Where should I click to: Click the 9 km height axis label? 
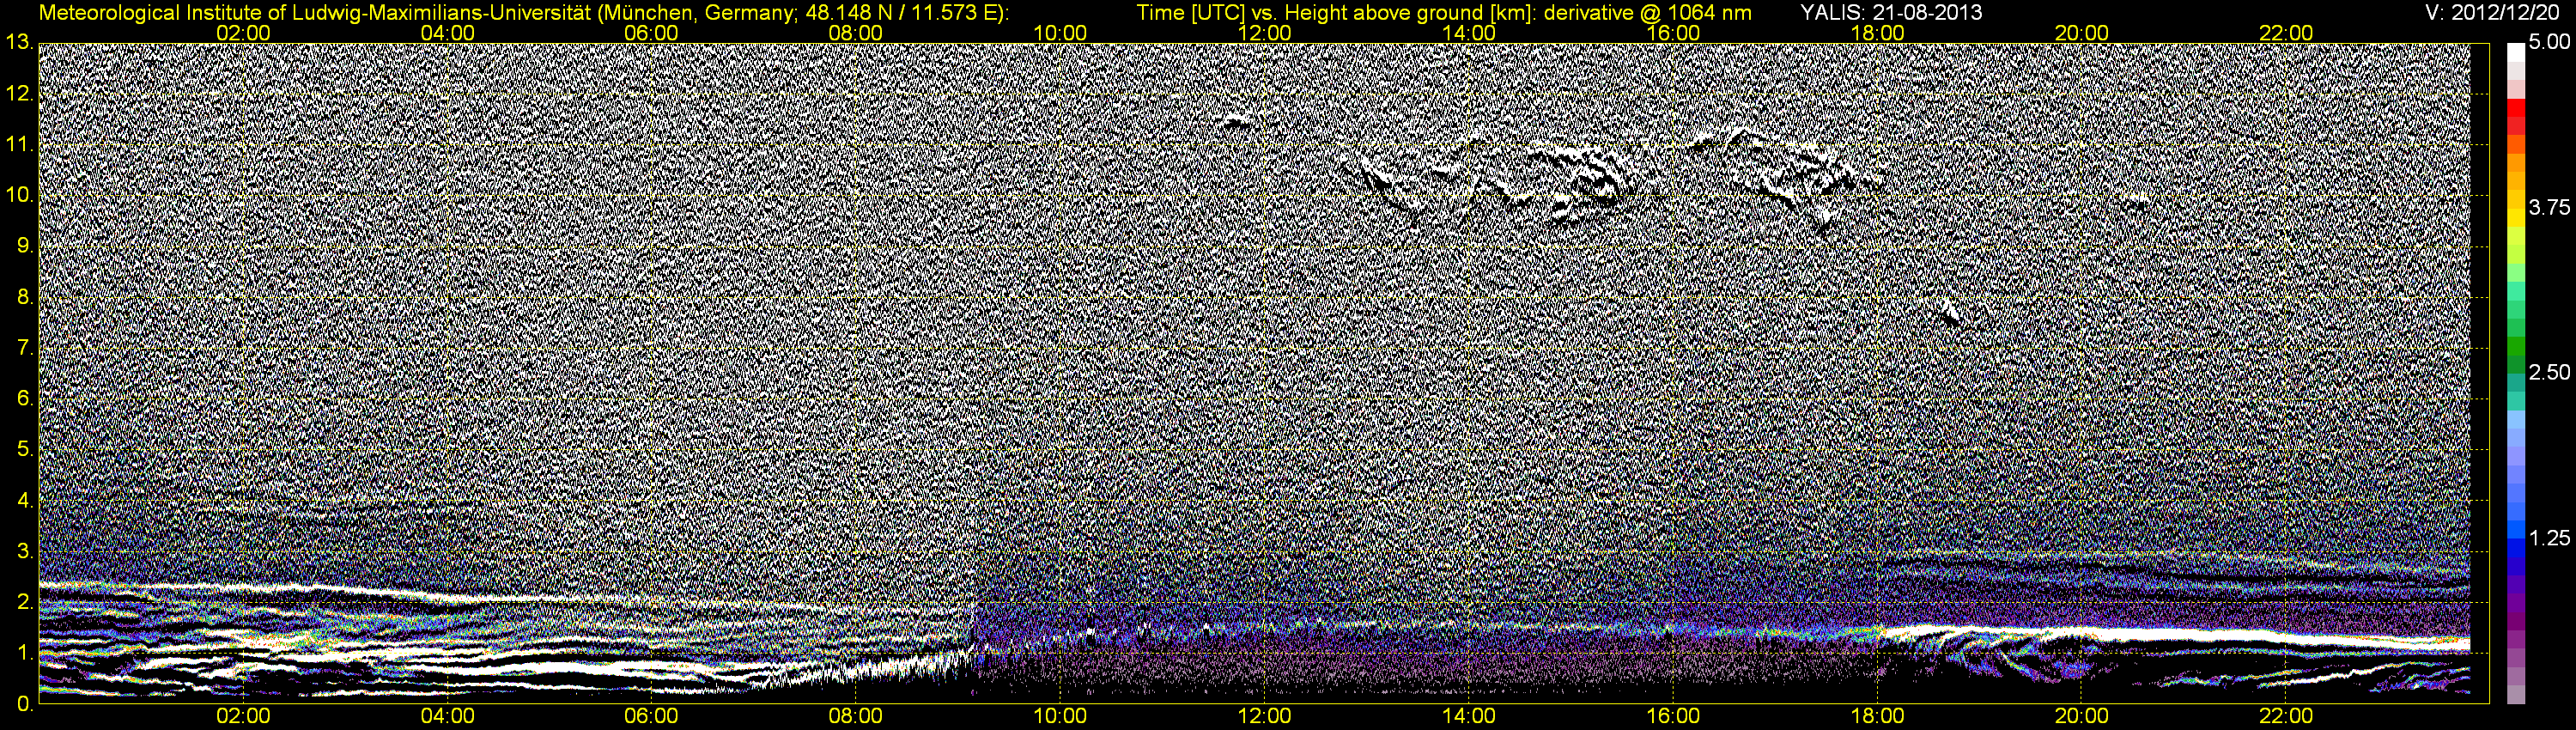(24, 246)
